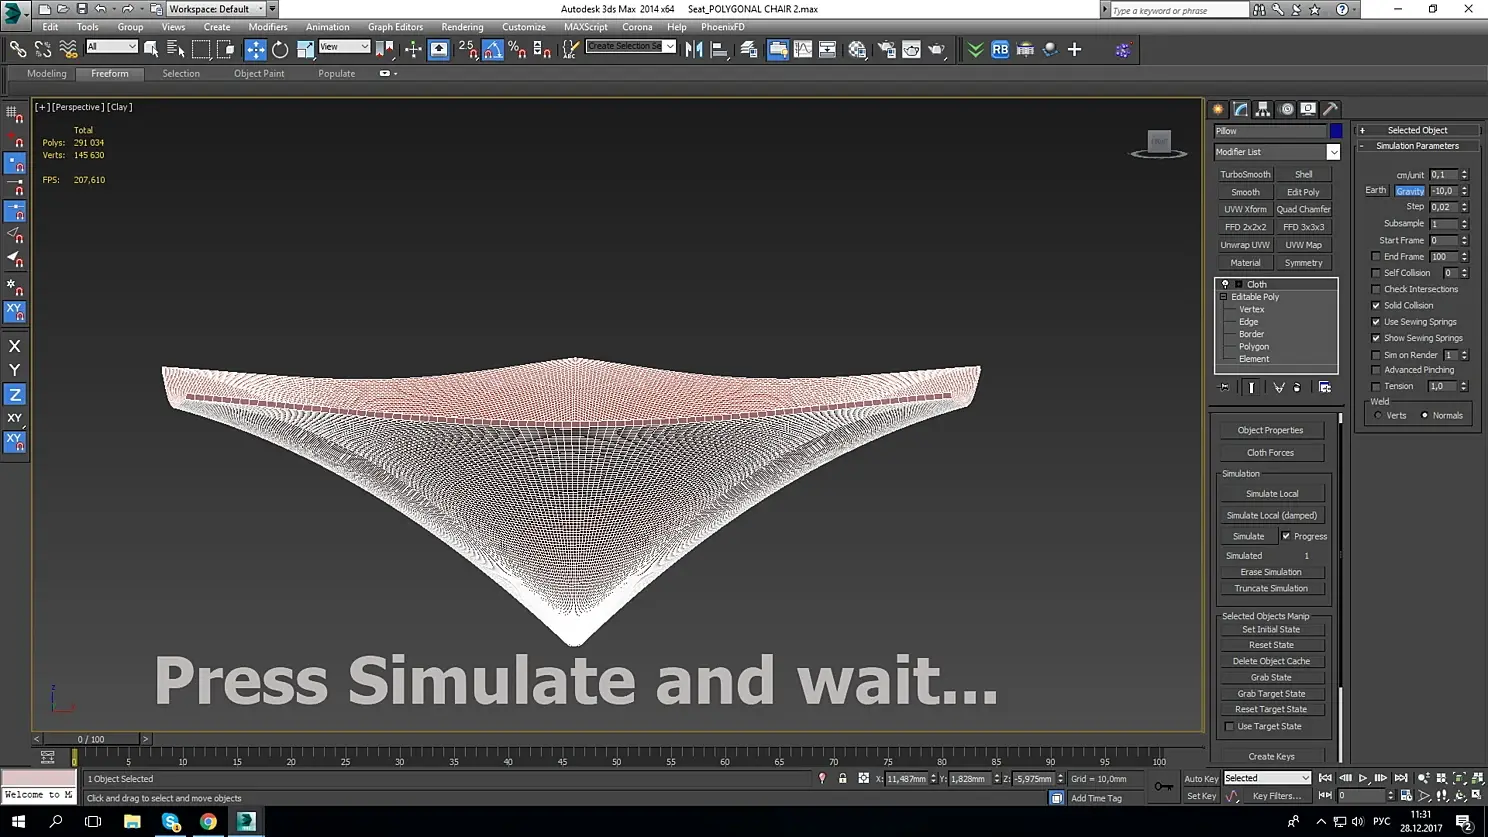Viewport: 1488px width, 837px height.
Task: Switch to the Object Paint tab
Action: point(259,73)
